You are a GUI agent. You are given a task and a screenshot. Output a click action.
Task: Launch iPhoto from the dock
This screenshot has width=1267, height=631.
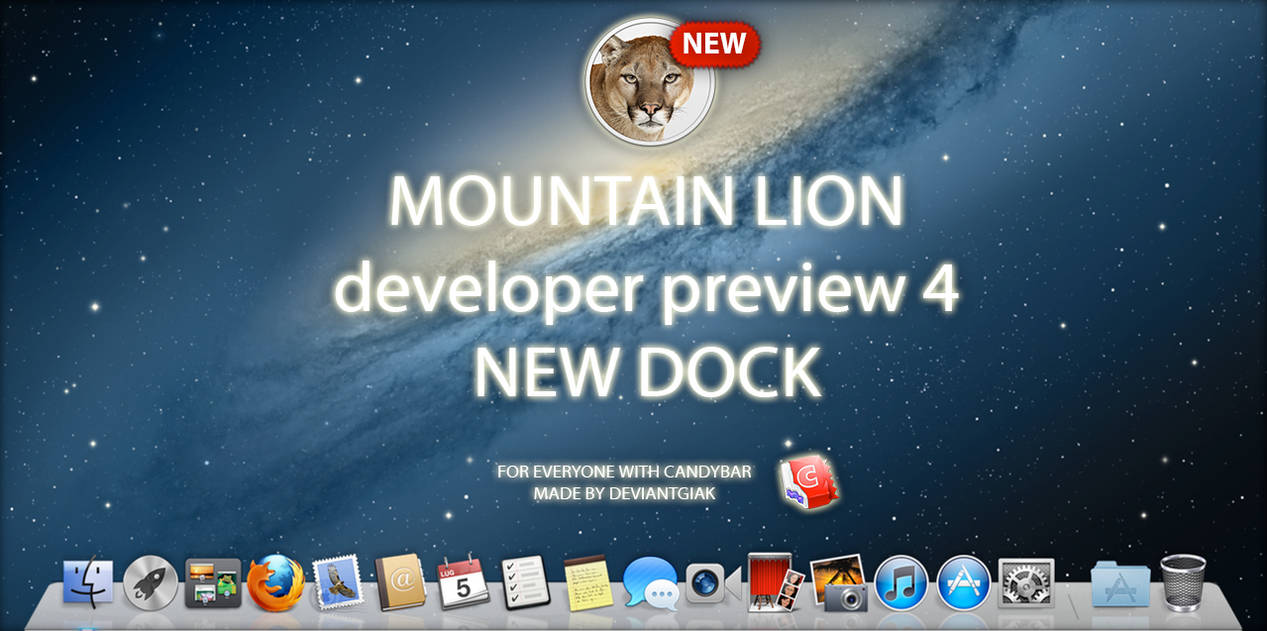coord(838,583)
